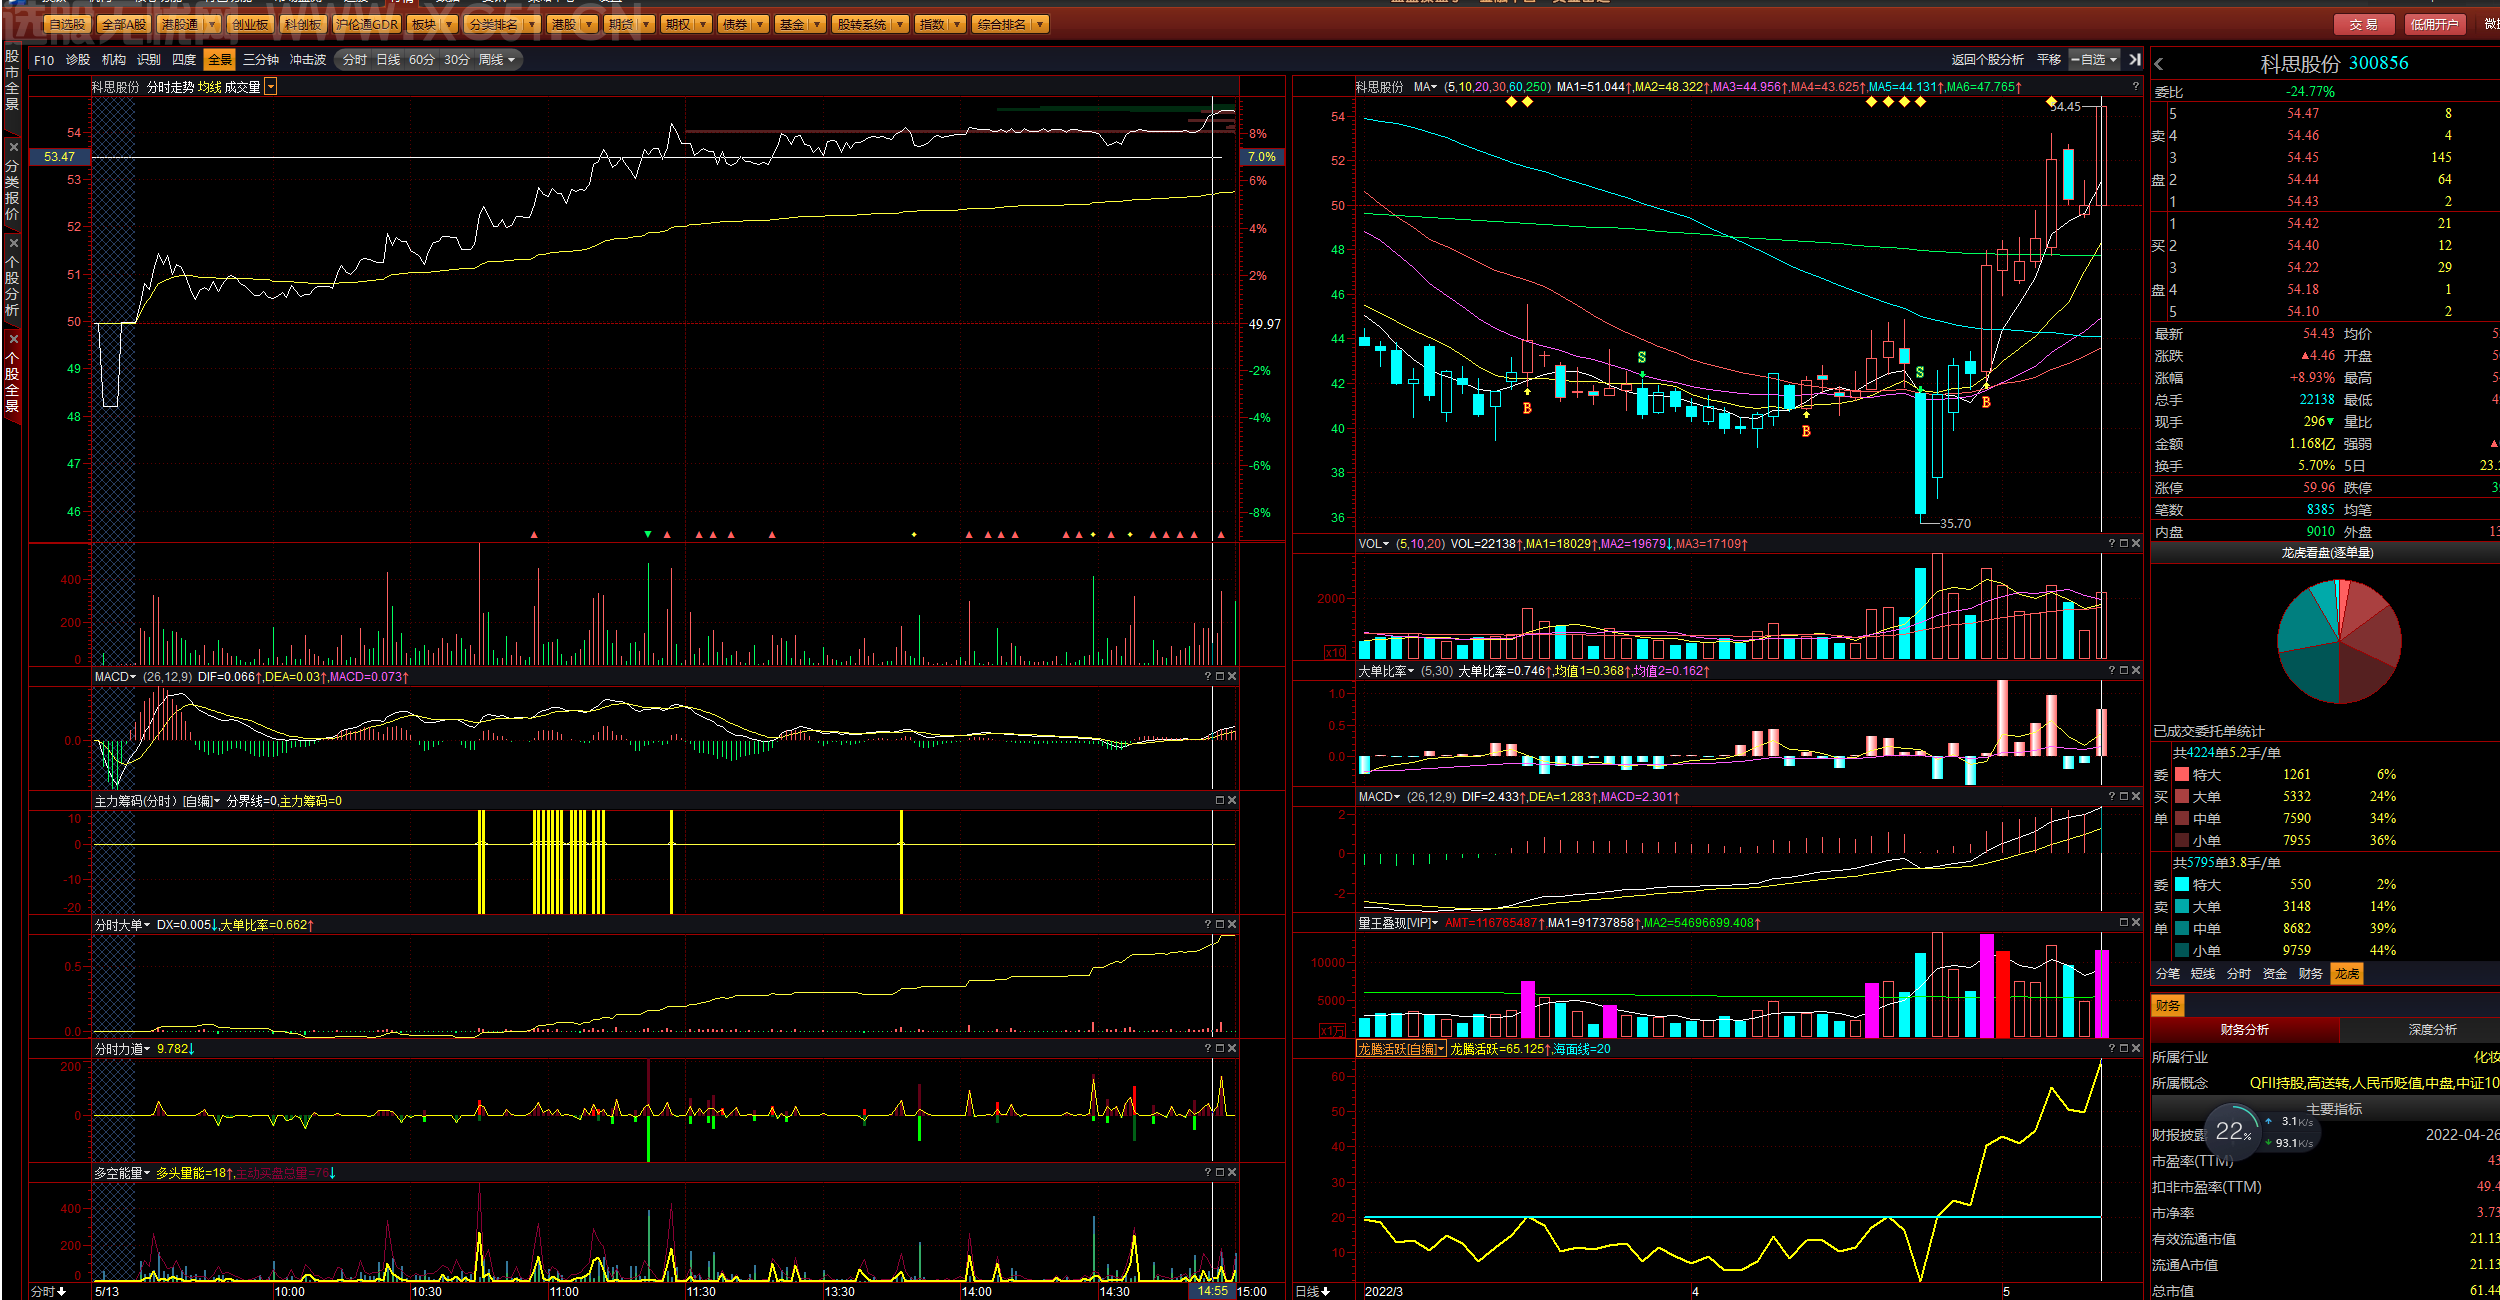Click the 特大 buy order red swatch
Screen dimensions: 2500x1300
tap(2182, 775)
